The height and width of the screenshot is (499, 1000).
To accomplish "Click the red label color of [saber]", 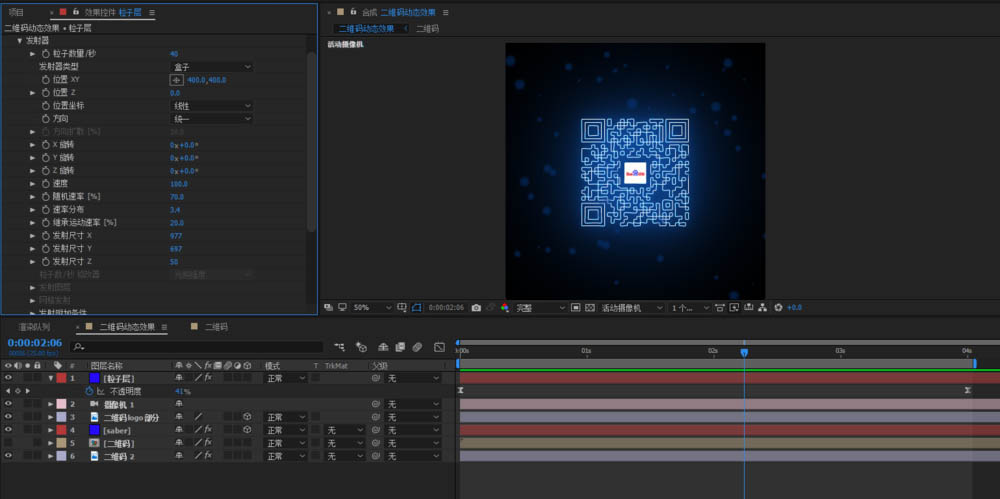I will pos(60,430).
